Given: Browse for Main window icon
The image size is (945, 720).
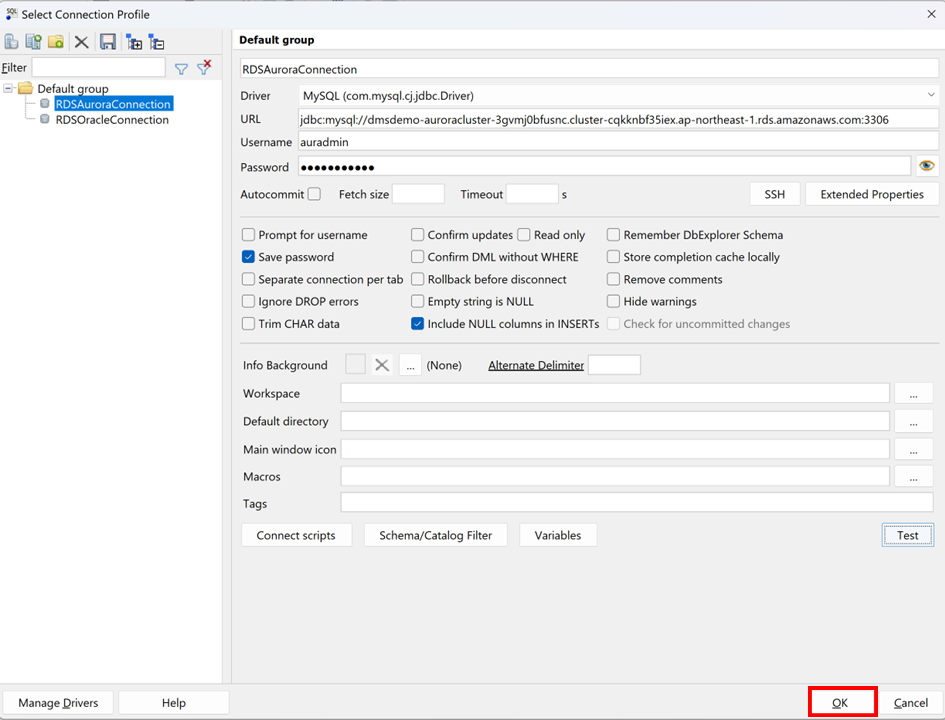Looking at the screenshot, I should 914,449.
